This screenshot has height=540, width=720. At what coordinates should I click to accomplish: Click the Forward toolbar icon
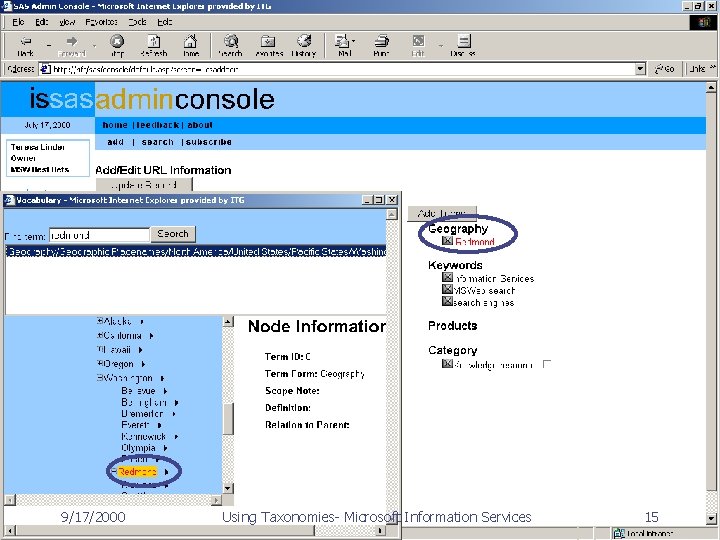coord(71,45)
